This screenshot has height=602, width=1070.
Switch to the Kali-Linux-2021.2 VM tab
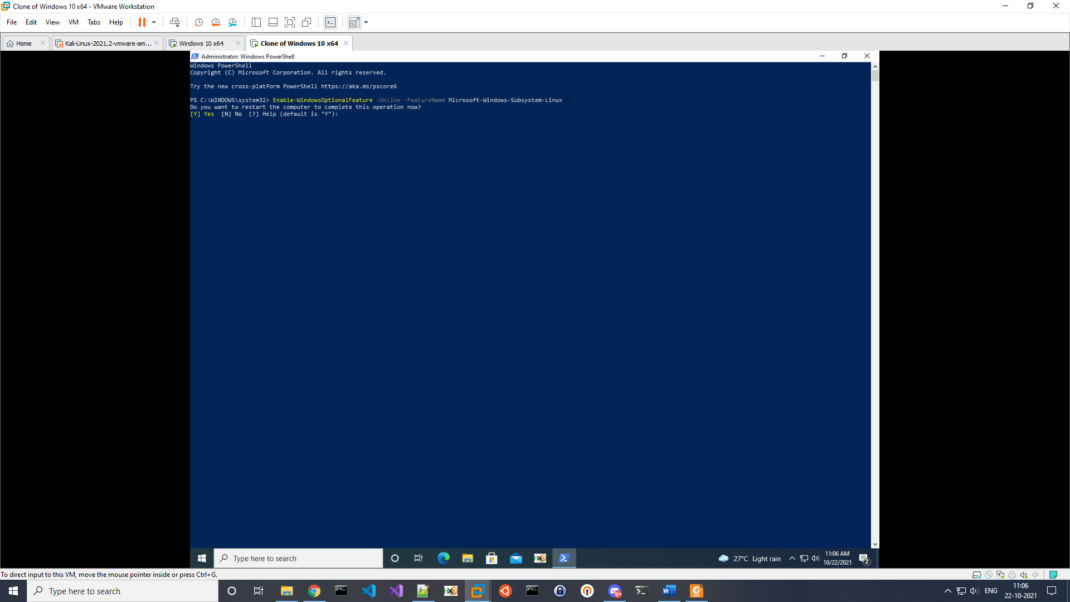pos(107,43)
